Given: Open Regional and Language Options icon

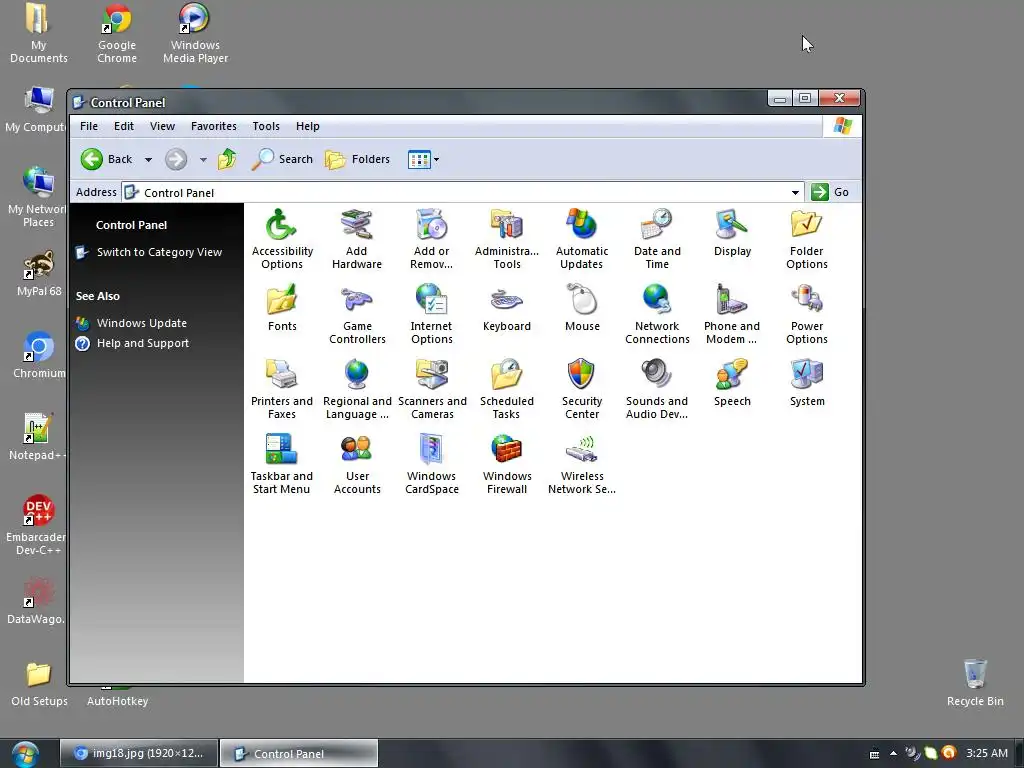Looking at the screenshot, I should (357, 389).
